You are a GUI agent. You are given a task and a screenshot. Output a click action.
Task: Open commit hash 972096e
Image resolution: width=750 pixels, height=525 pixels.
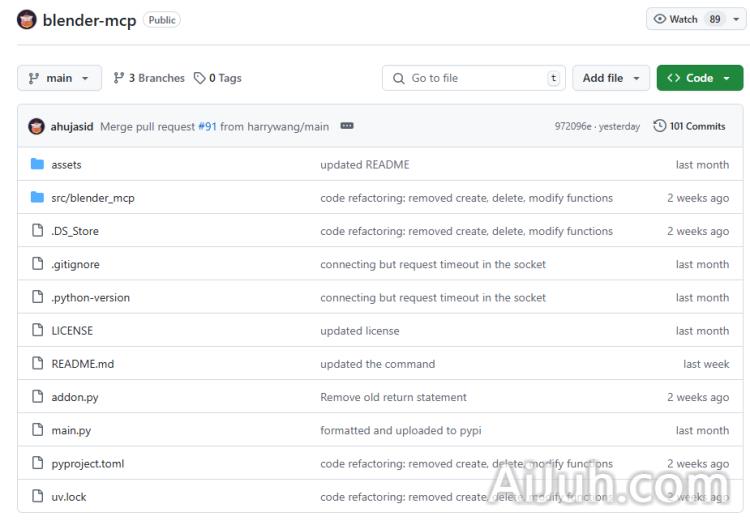pos(573,127)
